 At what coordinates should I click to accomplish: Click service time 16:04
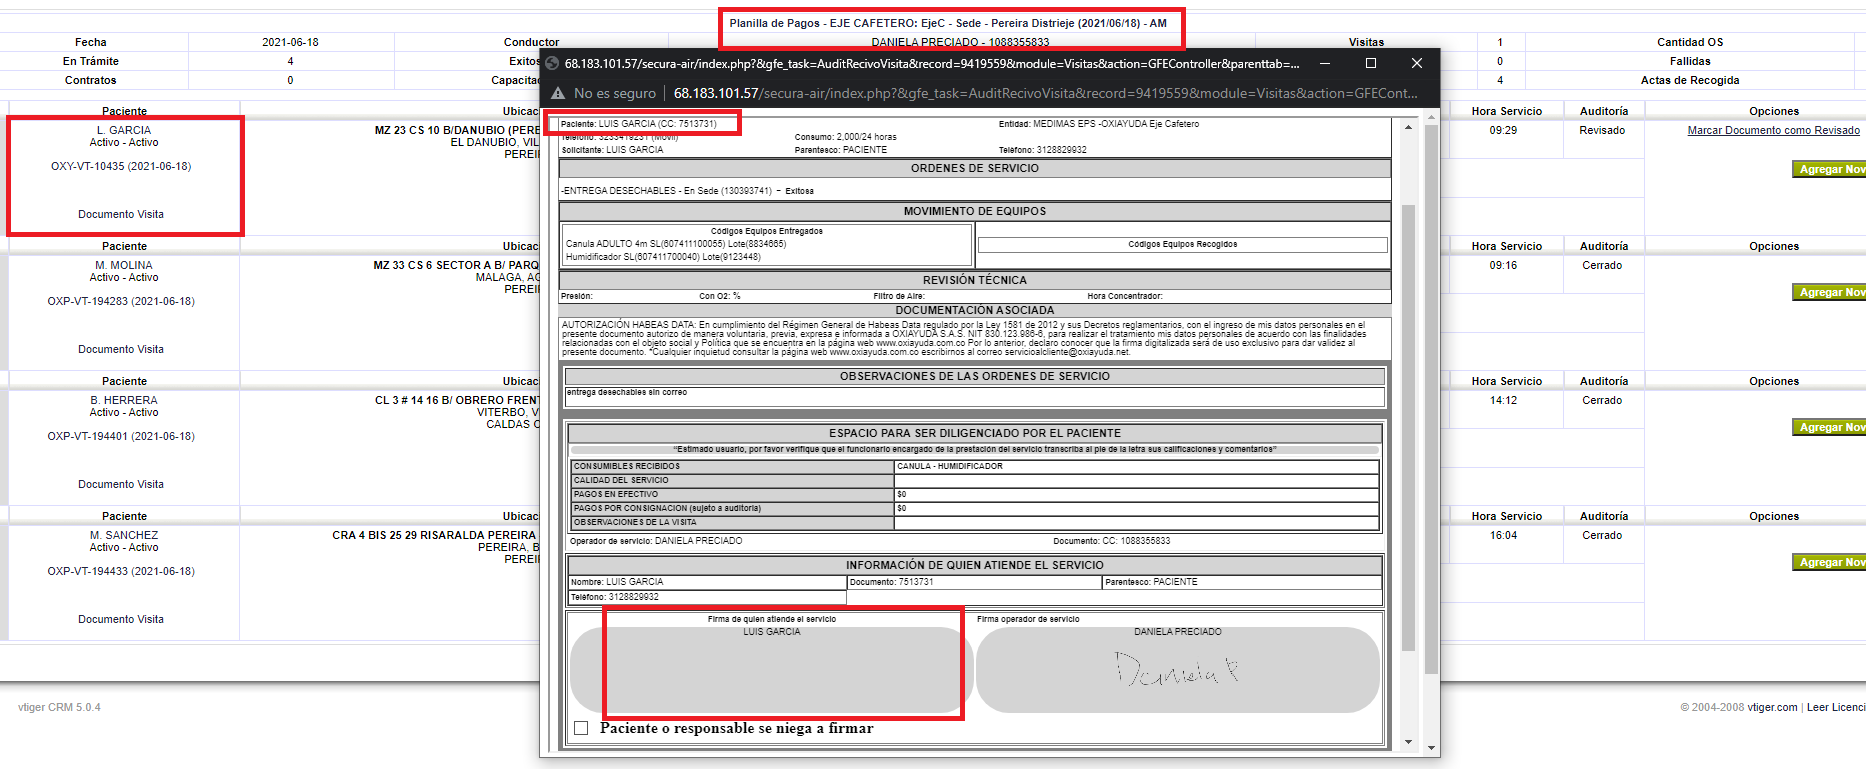tap(1503, 535)
